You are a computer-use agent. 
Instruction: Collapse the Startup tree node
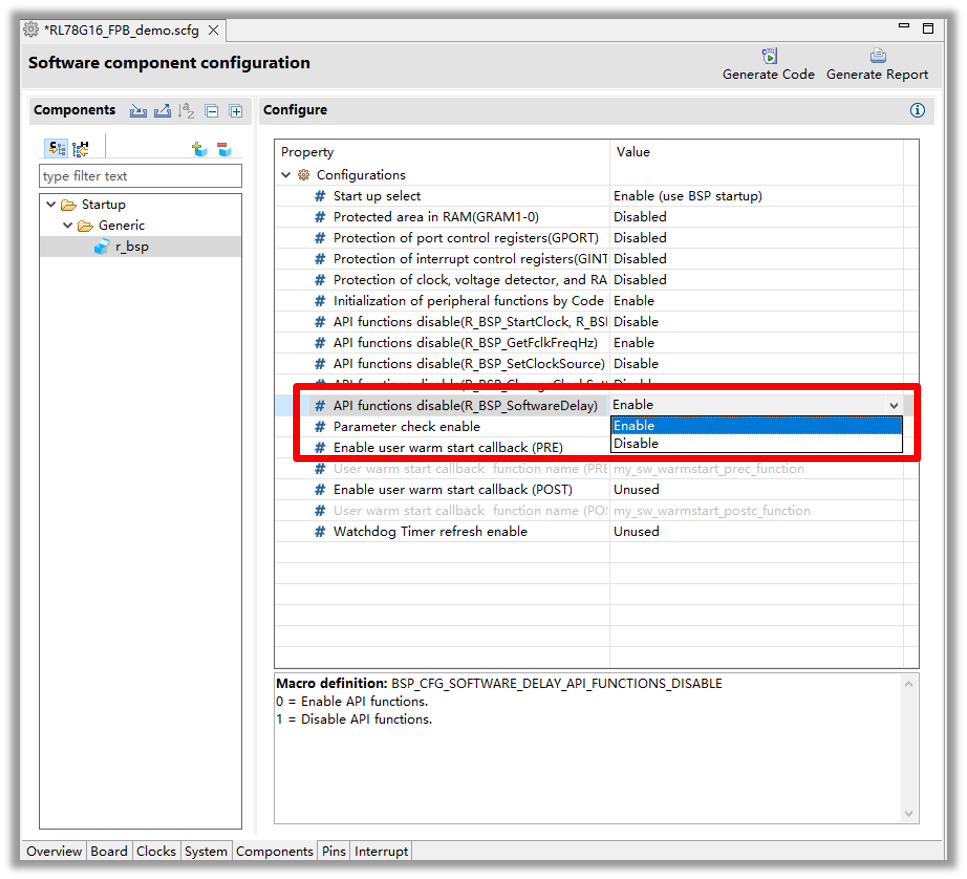click(x=51, y=204)
